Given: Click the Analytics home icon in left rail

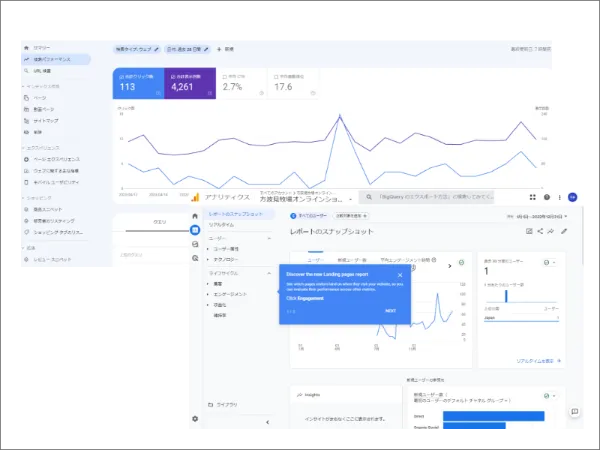Looking at the screenshot, I should click(195, 216).
